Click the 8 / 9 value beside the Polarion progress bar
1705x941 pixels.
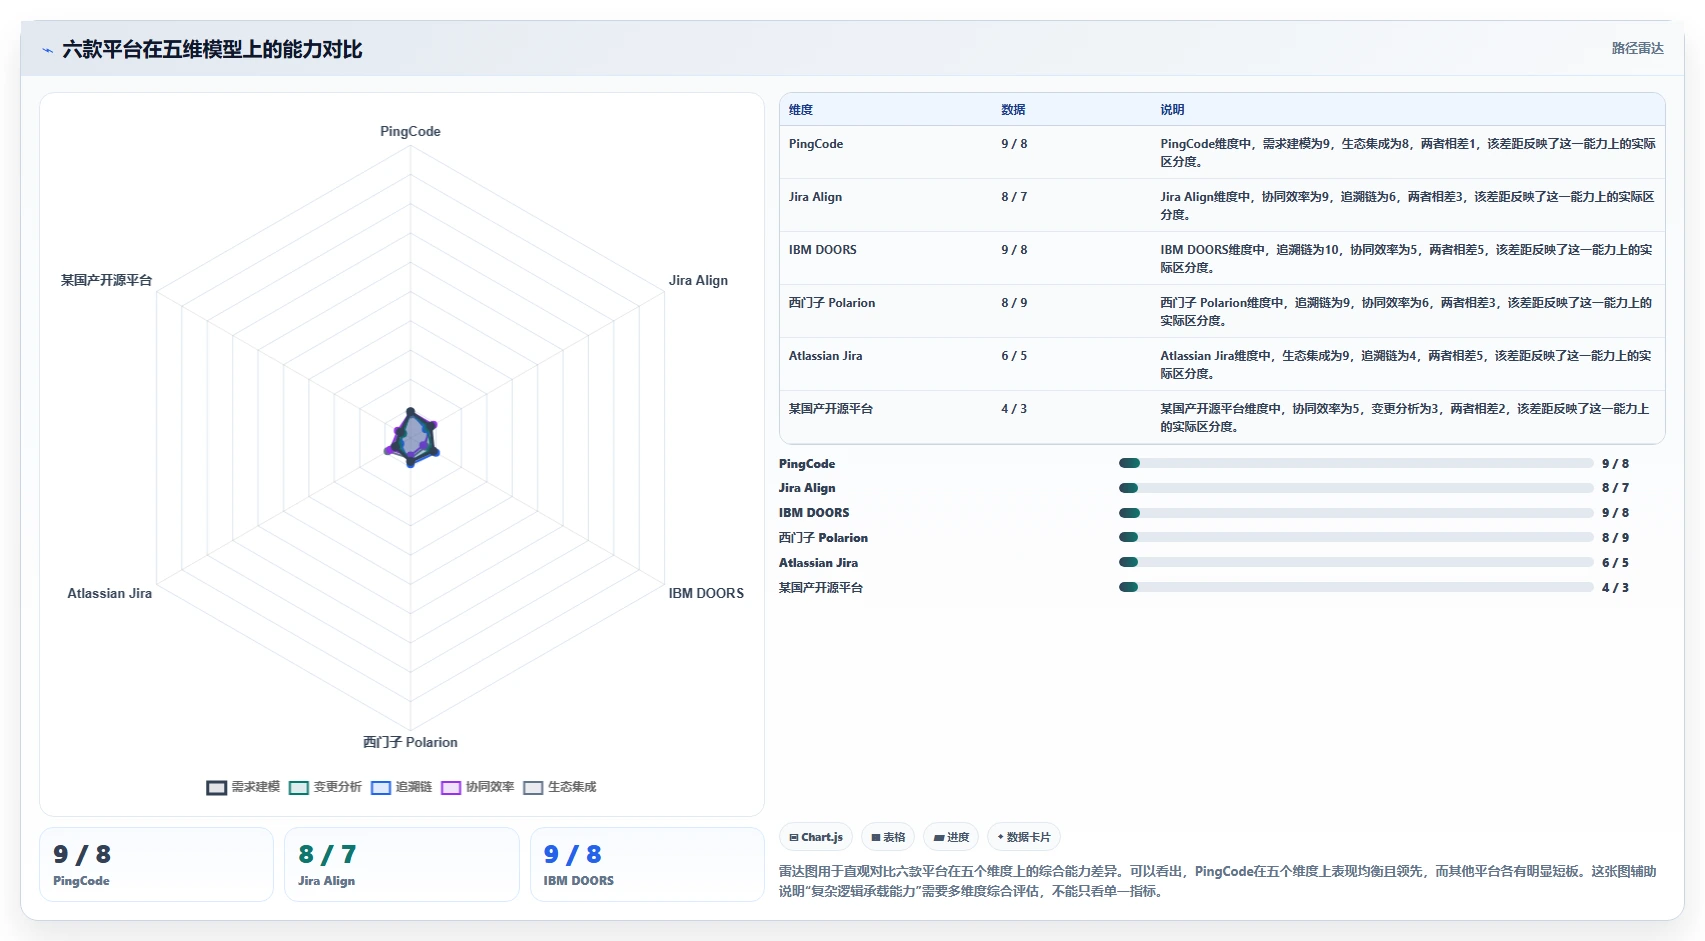1615,537
